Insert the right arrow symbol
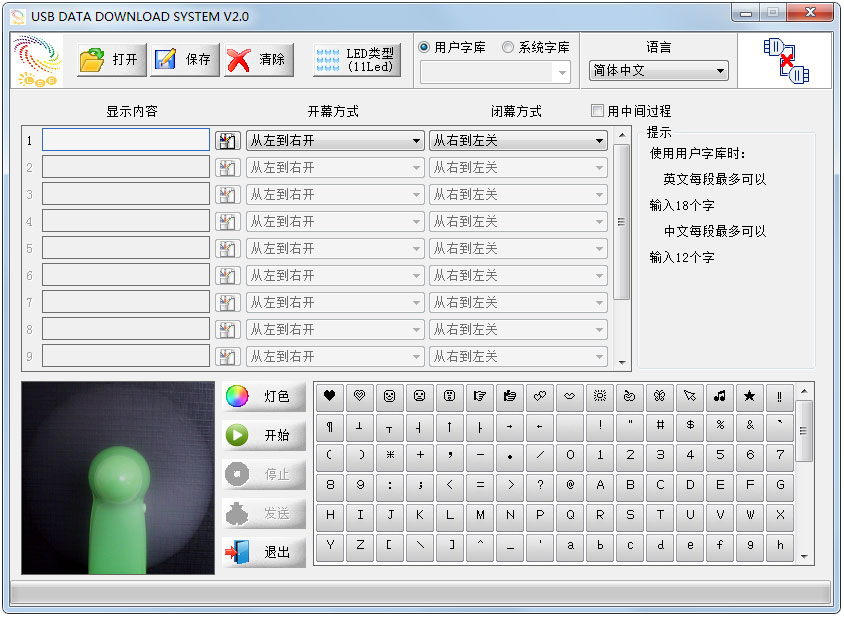The width and height of the screenshot is (844, 617). click(x=510, y=426)
